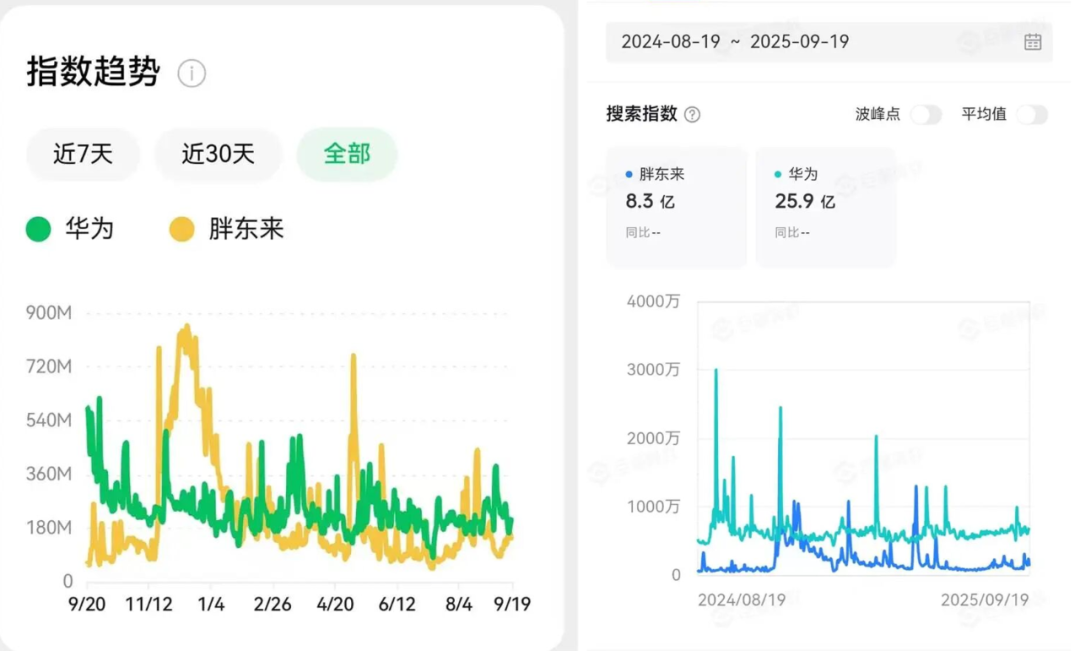Open the calendar icon in date field
1080x651 pixels.
pyautogui.click(x=1032, y=42)
